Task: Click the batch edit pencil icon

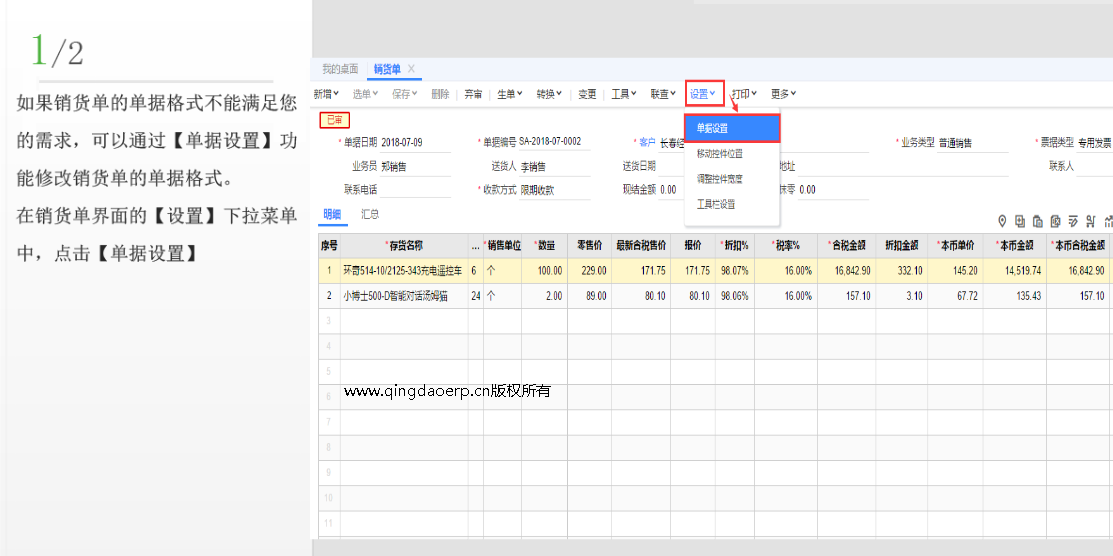Action: point(1073,221)
